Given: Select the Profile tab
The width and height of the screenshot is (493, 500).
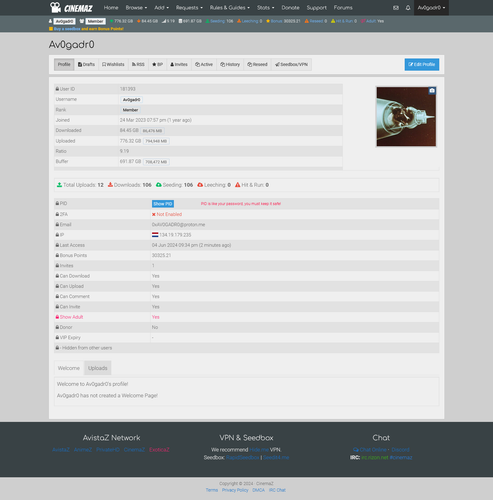Looking at the screenshot, I should (64, 64).
